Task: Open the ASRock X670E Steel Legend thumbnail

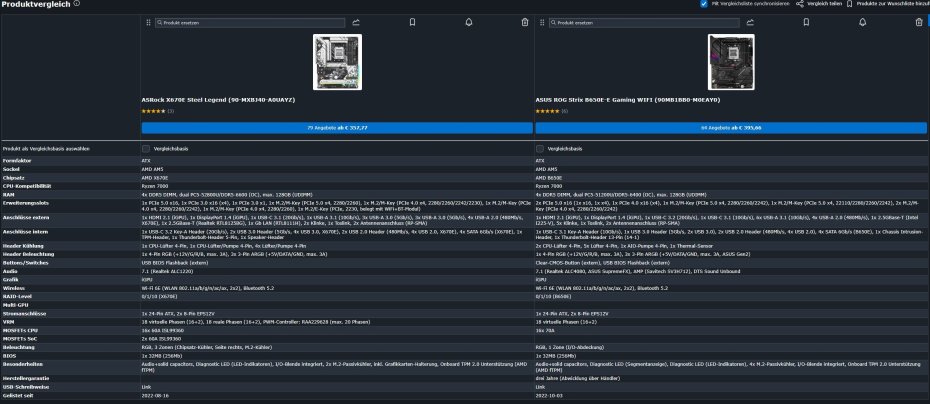Action: point(337,62)
